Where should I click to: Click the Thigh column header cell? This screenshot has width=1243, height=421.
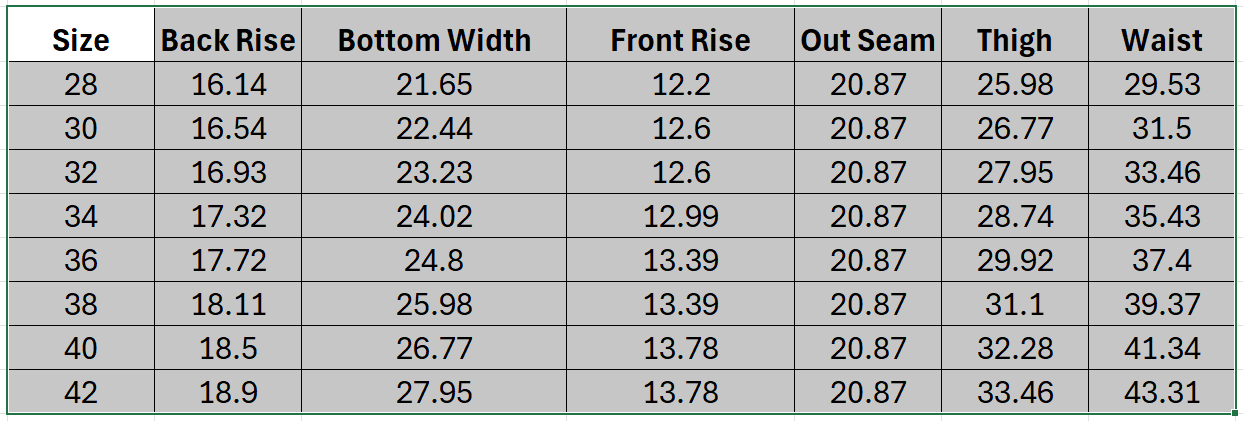point(1014,41)
